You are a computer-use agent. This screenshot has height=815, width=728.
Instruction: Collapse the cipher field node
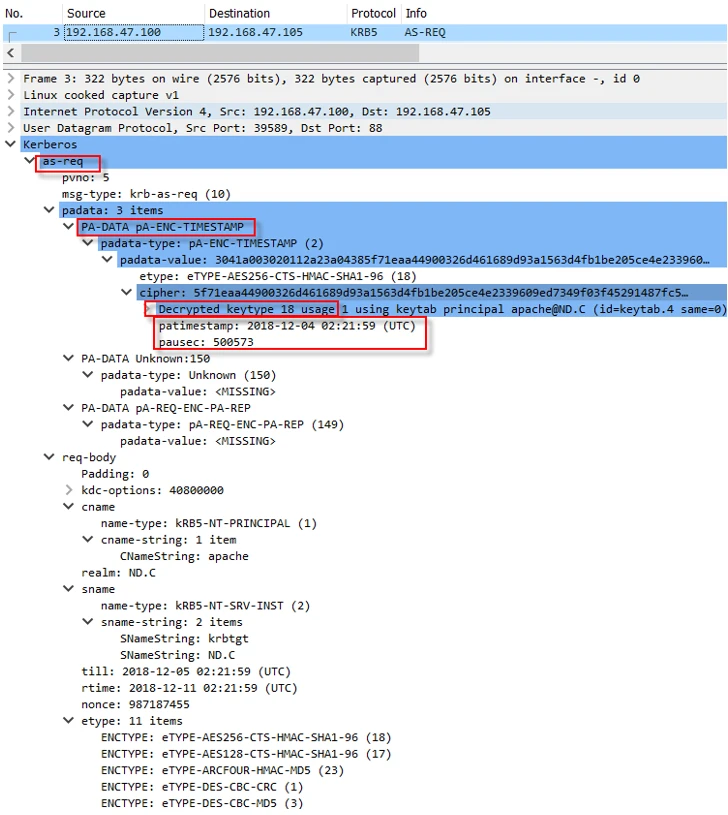[127, 292]
